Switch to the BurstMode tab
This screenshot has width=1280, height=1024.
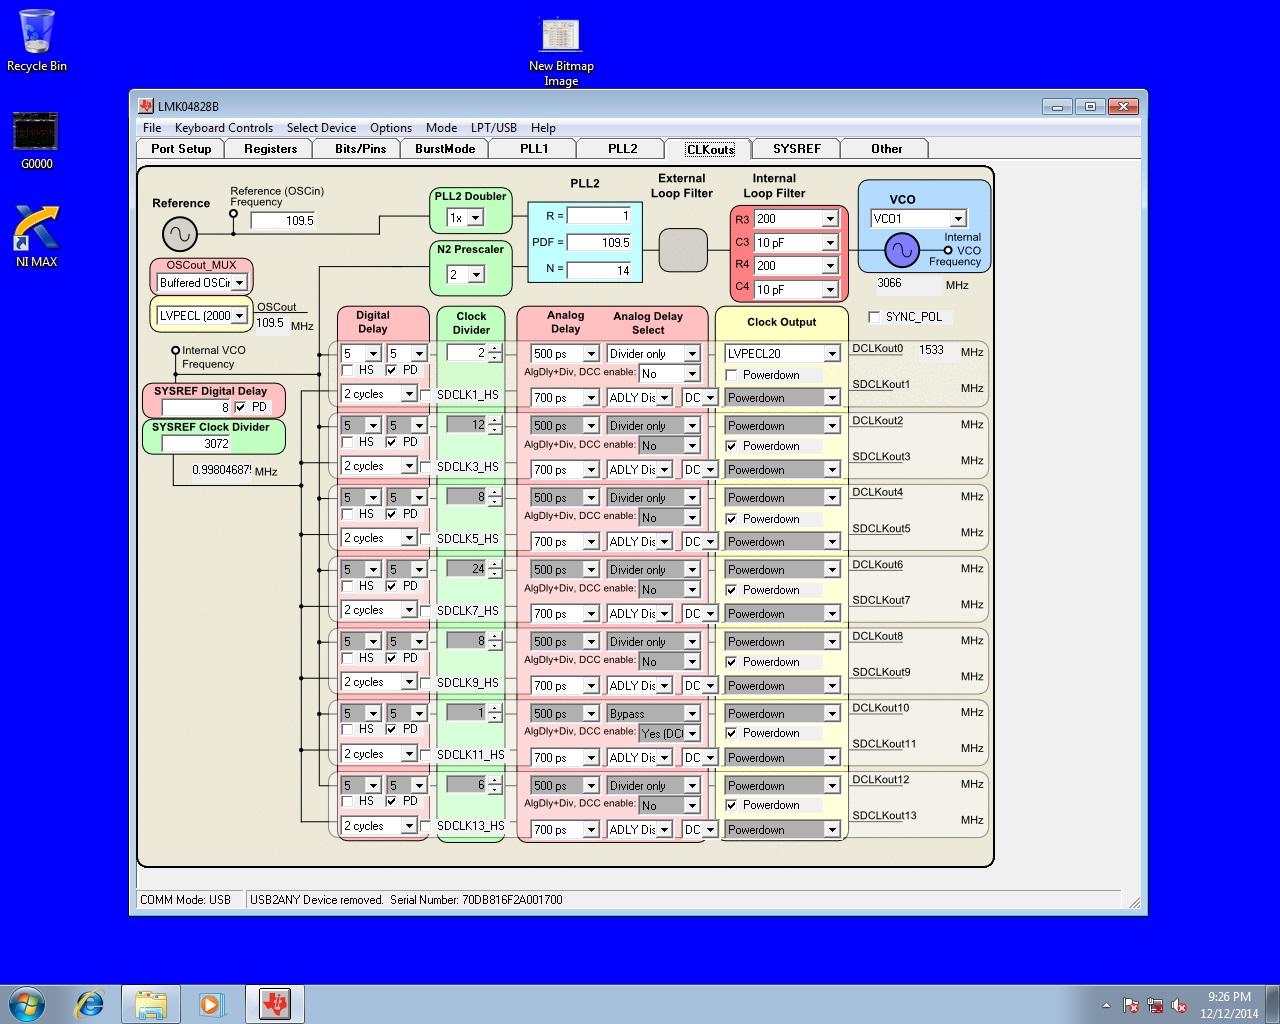click(x=445, y=149)
